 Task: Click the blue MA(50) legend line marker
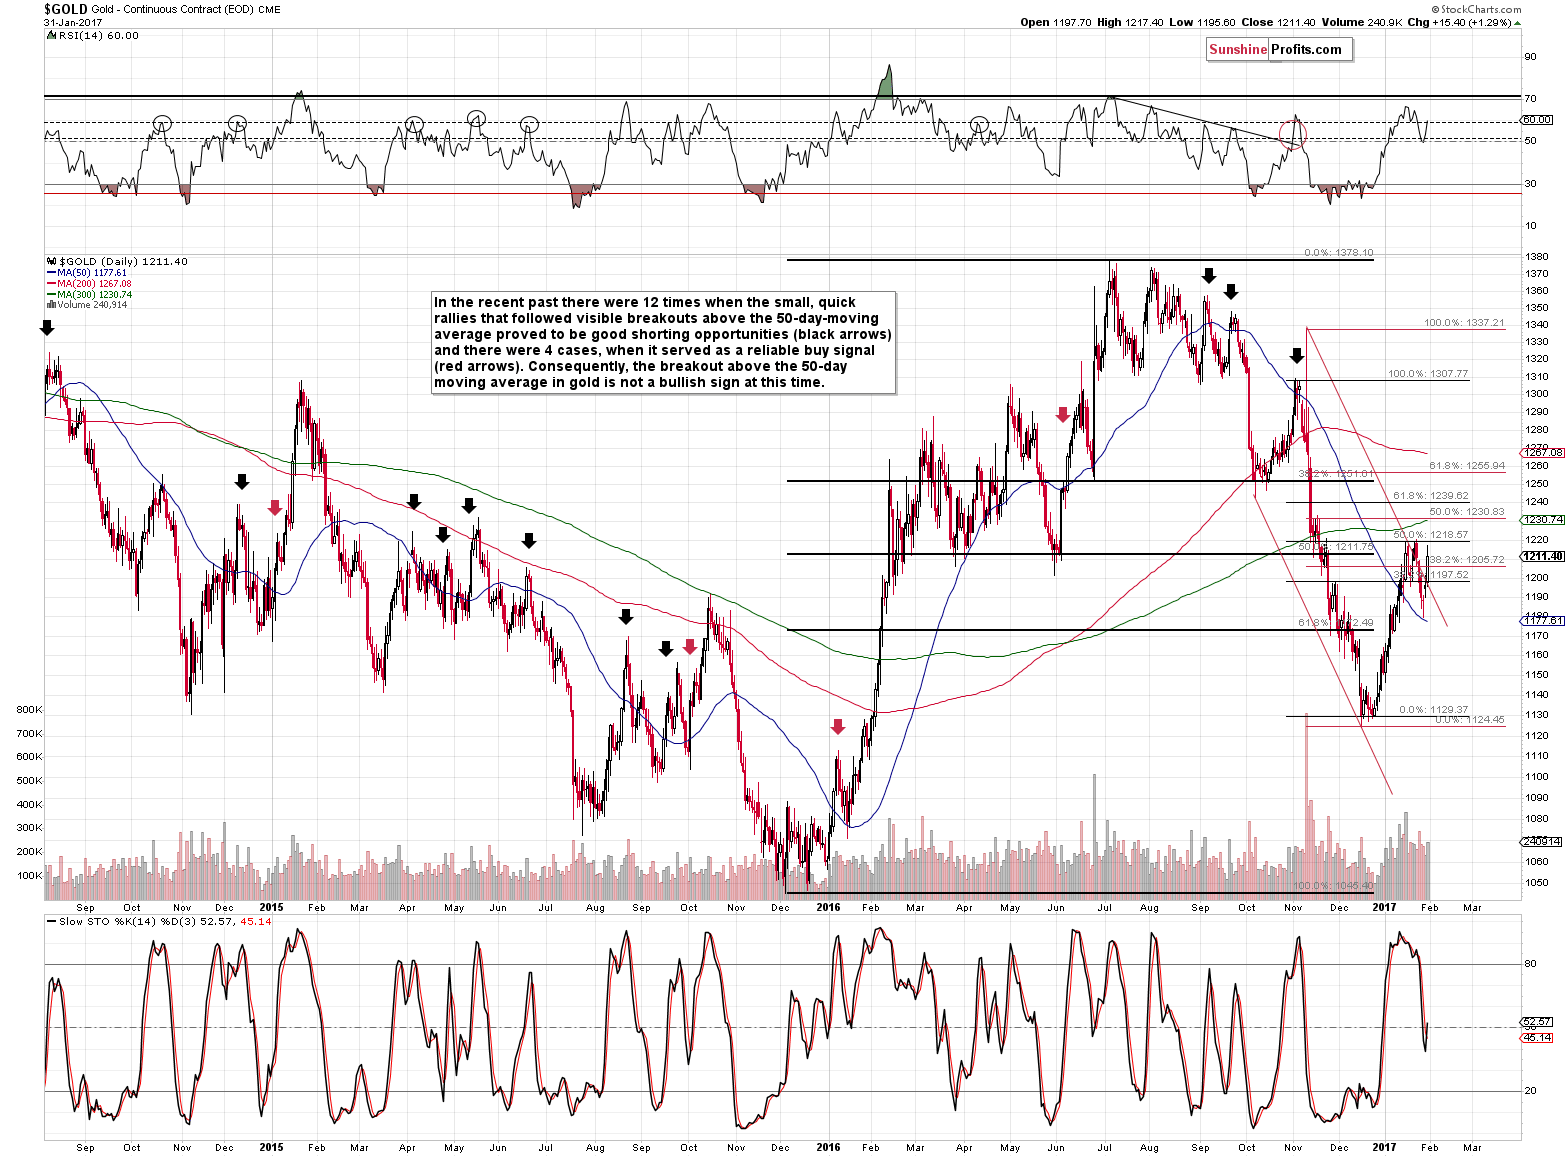coord(51,273)
